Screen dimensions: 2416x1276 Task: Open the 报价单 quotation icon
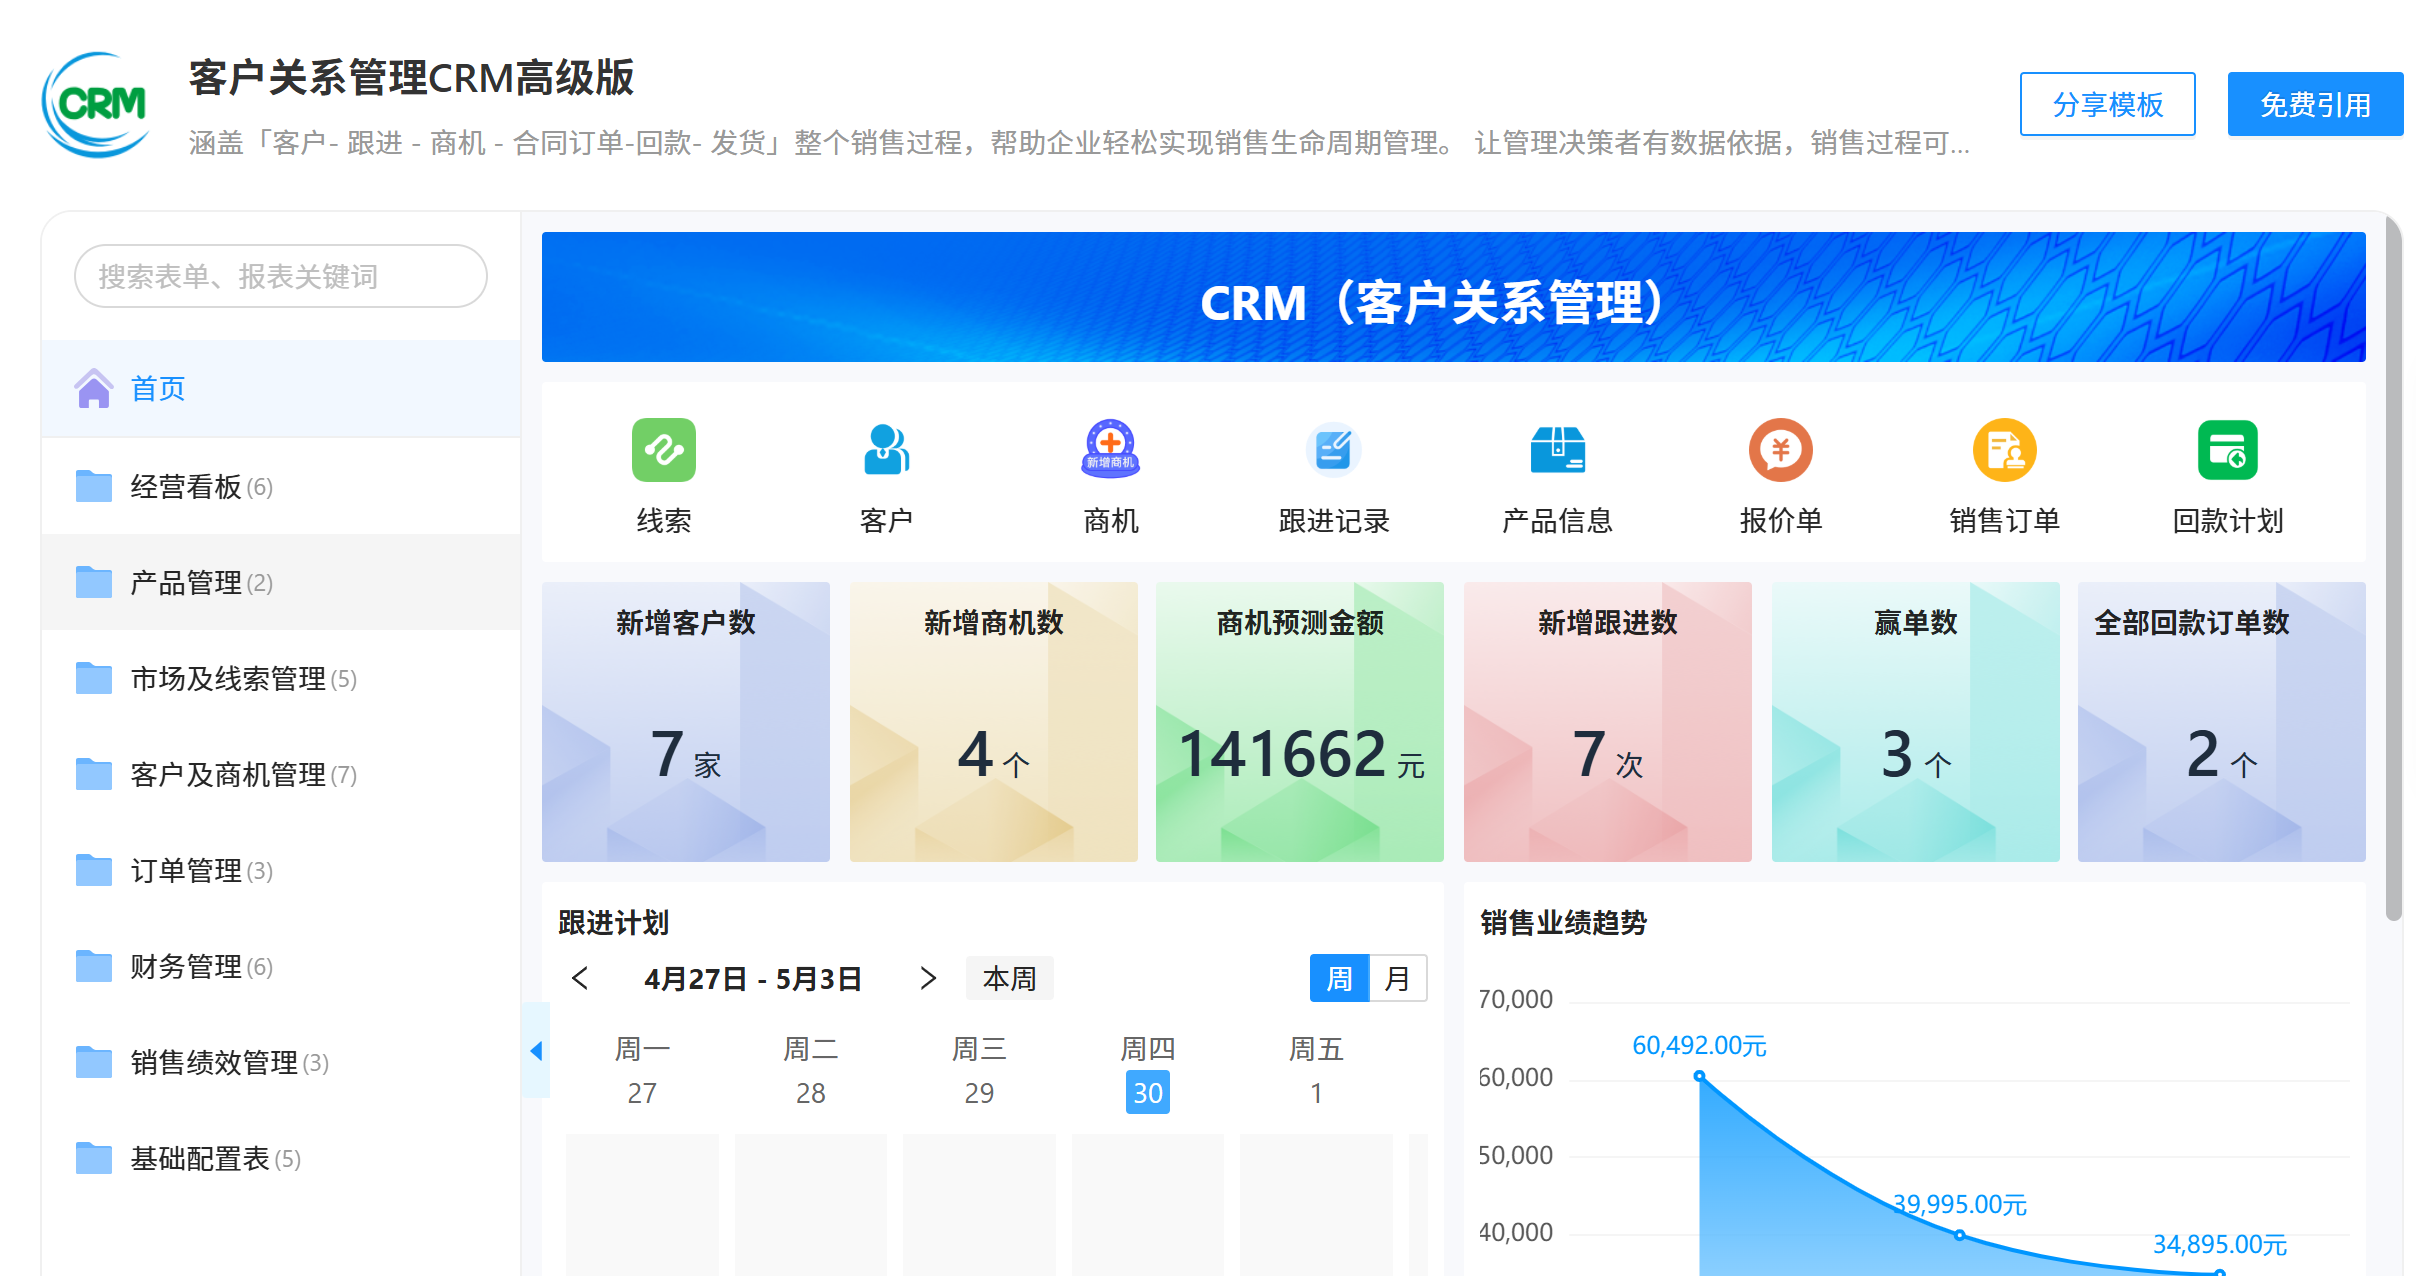(x=1781, y=450)
